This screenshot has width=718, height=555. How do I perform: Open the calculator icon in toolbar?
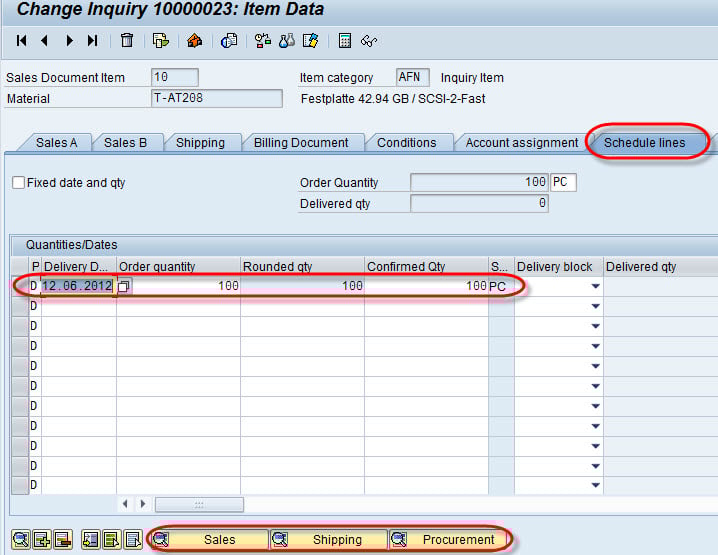click(x=345, y=41)
